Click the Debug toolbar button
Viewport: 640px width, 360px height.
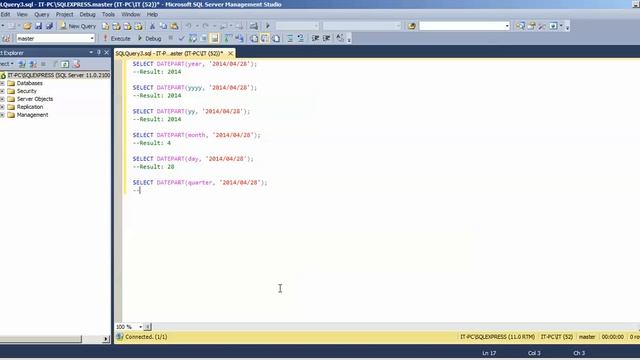[x=149, y=38]
